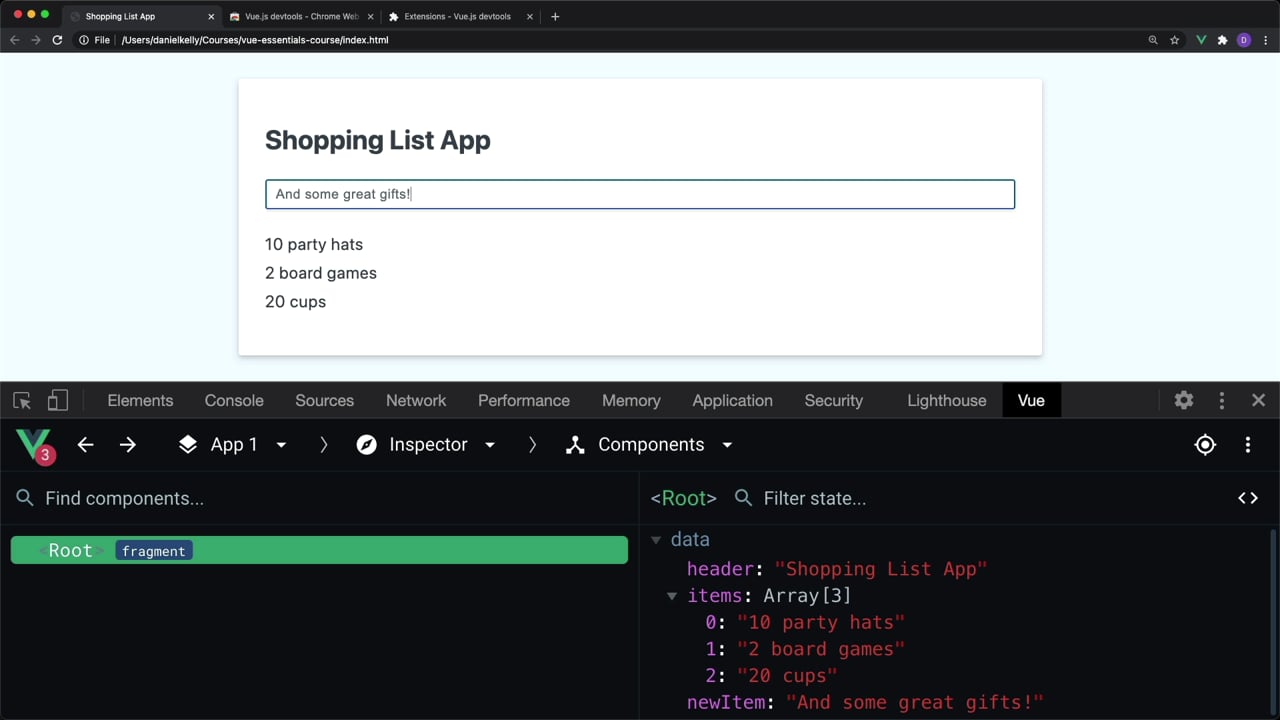The image size is (1280, 720).
Task: Click the zoom magnifier icon in address bar
Action: click(x=1153, y=40)
